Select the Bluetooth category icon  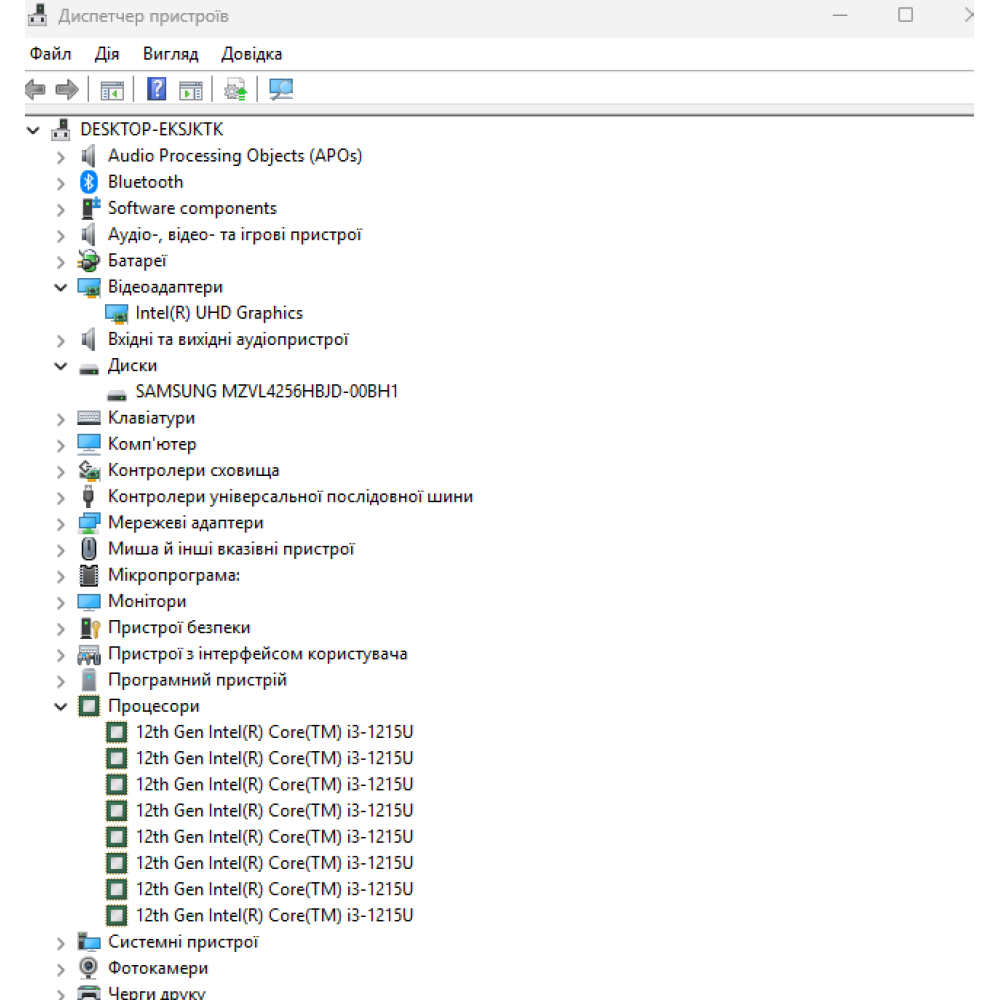coord(90,182)
